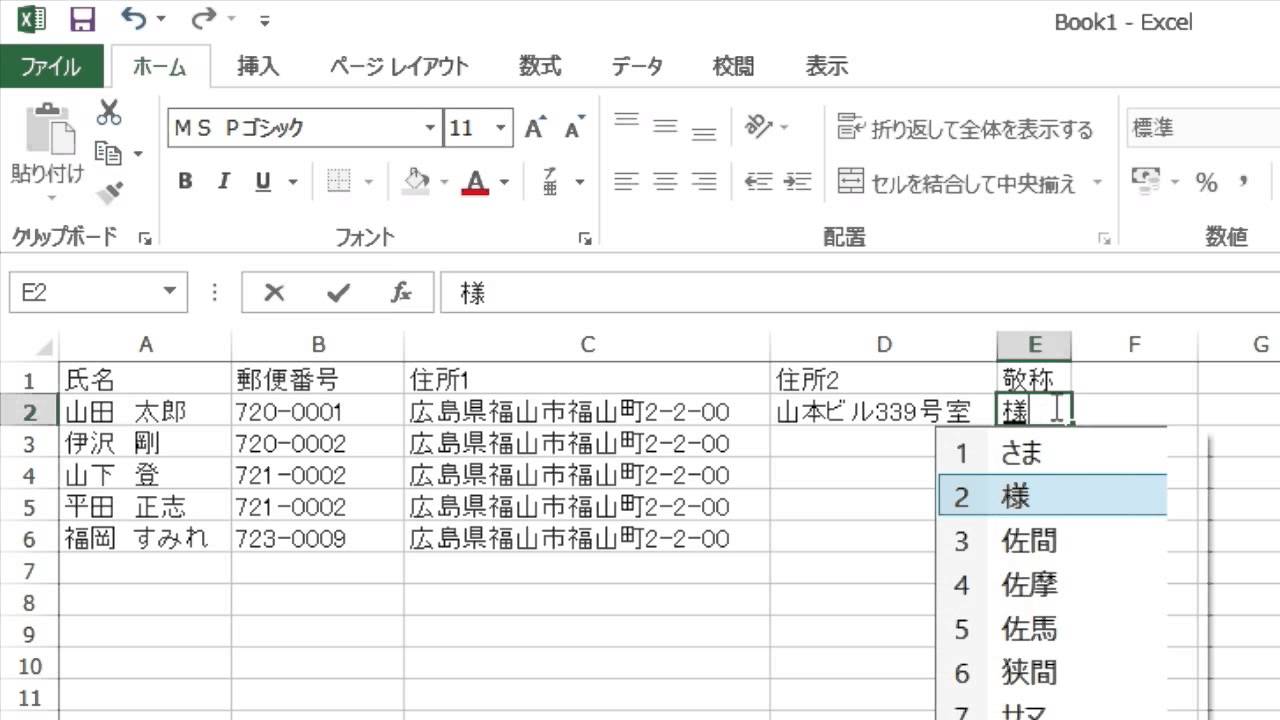Open Alignment dialog launcher in 配置 group
The height and width of the screenshot is (720, 1280).
[1105, 238]
